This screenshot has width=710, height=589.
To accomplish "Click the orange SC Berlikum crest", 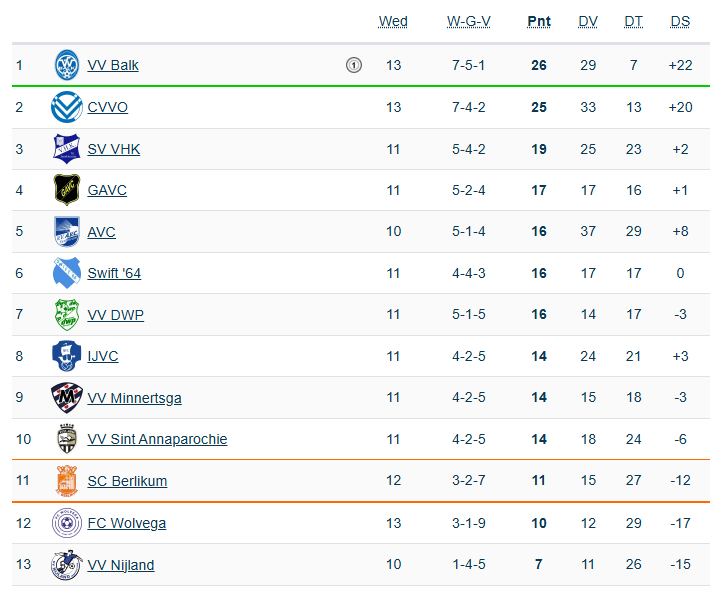I will [67, 481].
